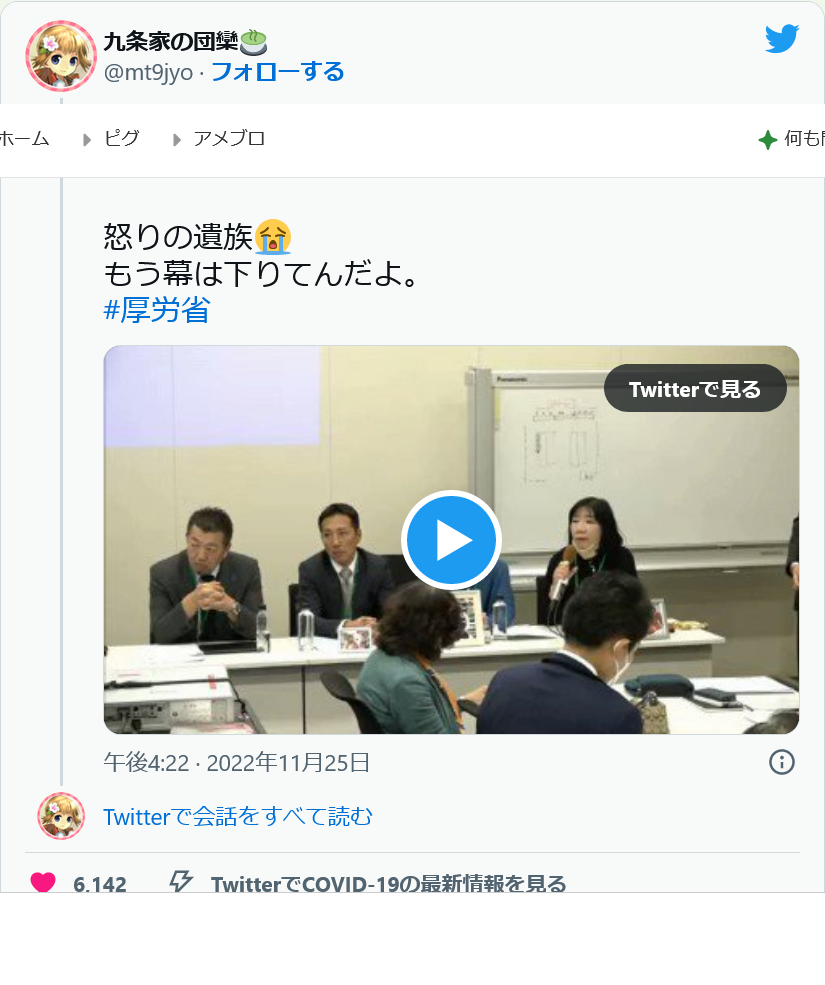The image size is (825, 985).
Task: Open the #厚労省 hashtag link
Action: pos(157,310)
